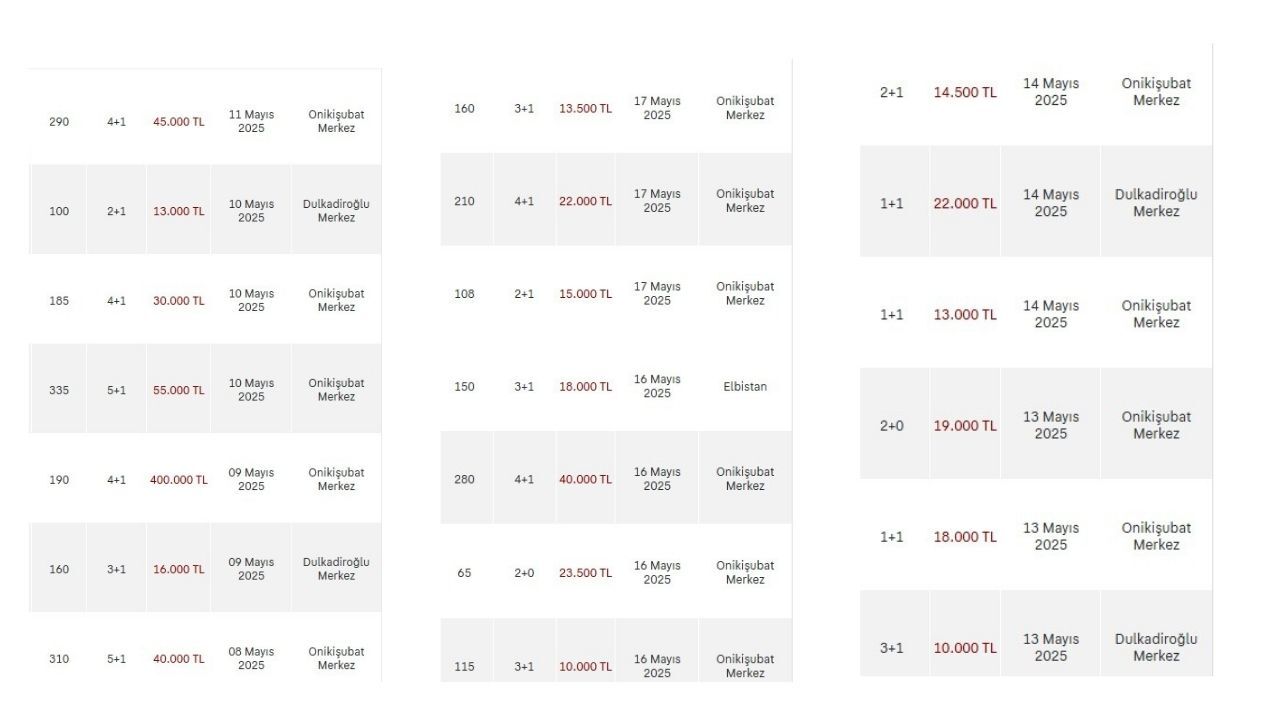This screenshot has width=1280, height=720.
Task: Select the 108 area cell
Action: pyautogui.click(x=464, y=294)
